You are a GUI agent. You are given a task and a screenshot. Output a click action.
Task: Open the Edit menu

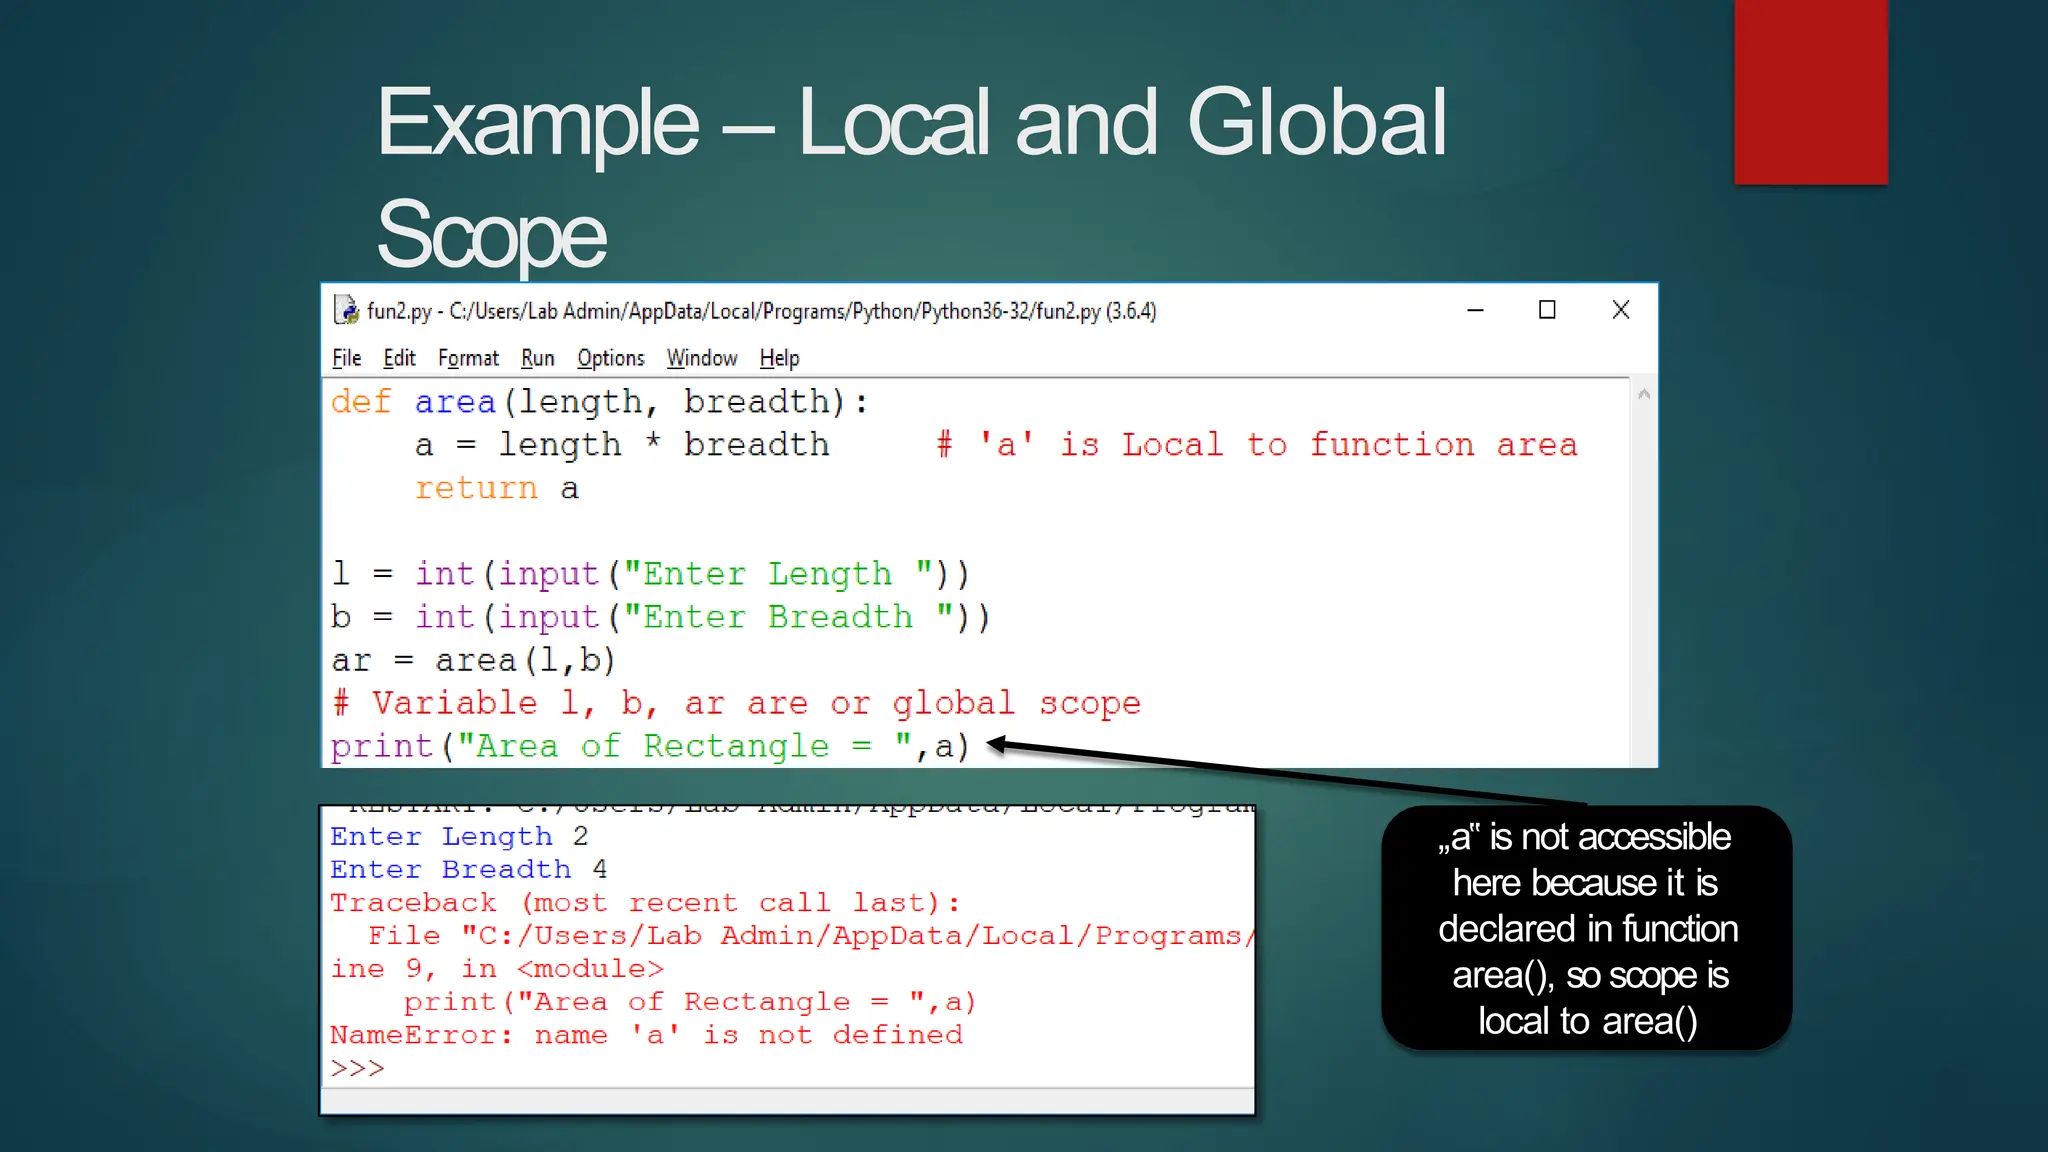pos(399,358)
